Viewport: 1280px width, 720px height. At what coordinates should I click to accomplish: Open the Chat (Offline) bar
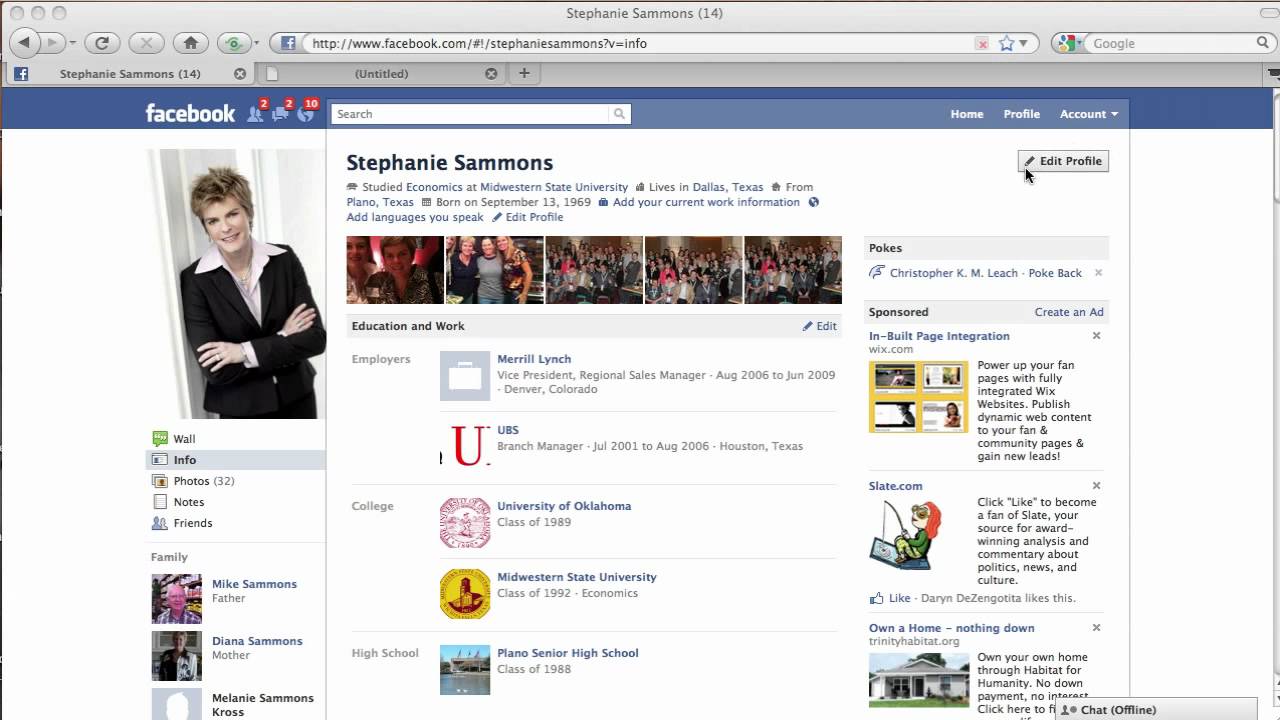tap(1156, 709)
